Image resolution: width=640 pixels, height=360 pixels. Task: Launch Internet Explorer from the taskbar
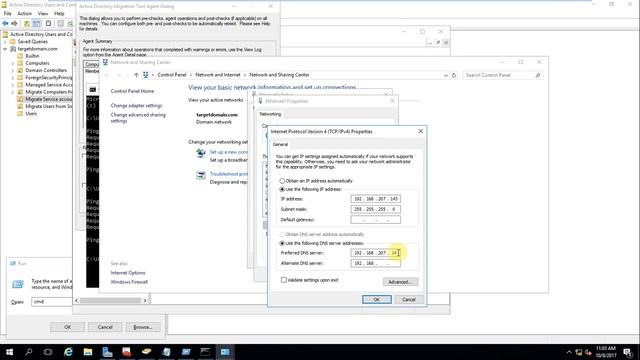point(68,352)
